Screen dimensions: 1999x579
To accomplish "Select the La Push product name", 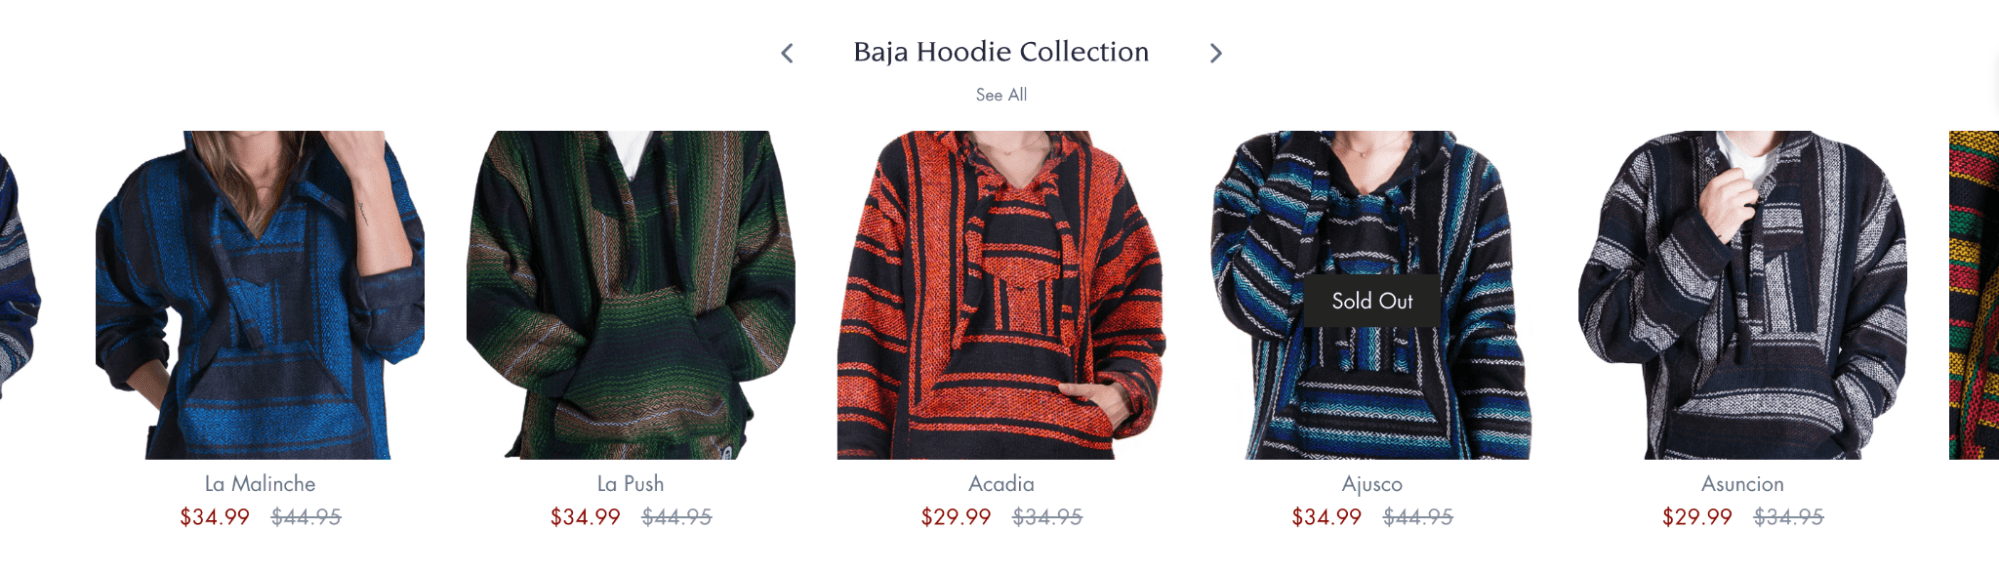I will tap(630, 484).
